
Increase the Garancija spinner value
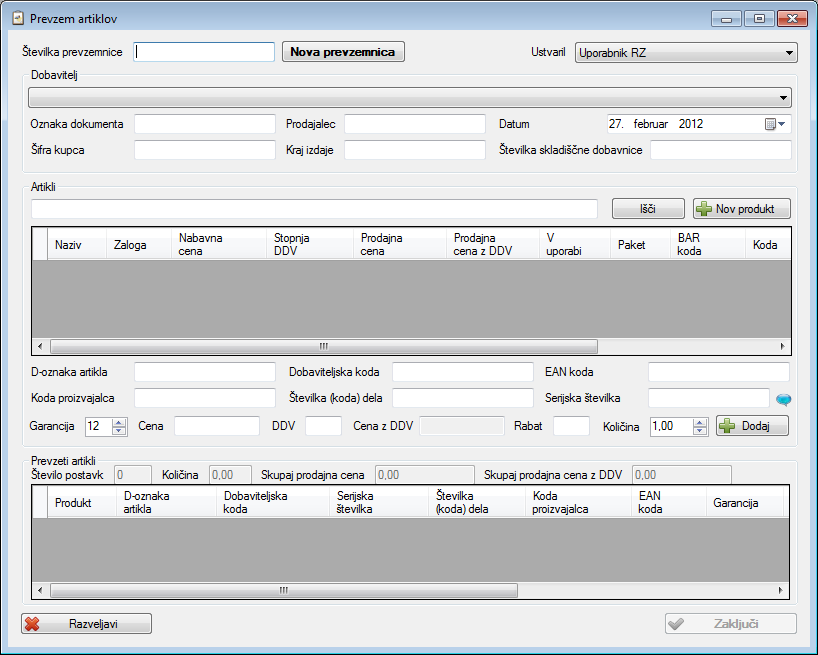120,421
